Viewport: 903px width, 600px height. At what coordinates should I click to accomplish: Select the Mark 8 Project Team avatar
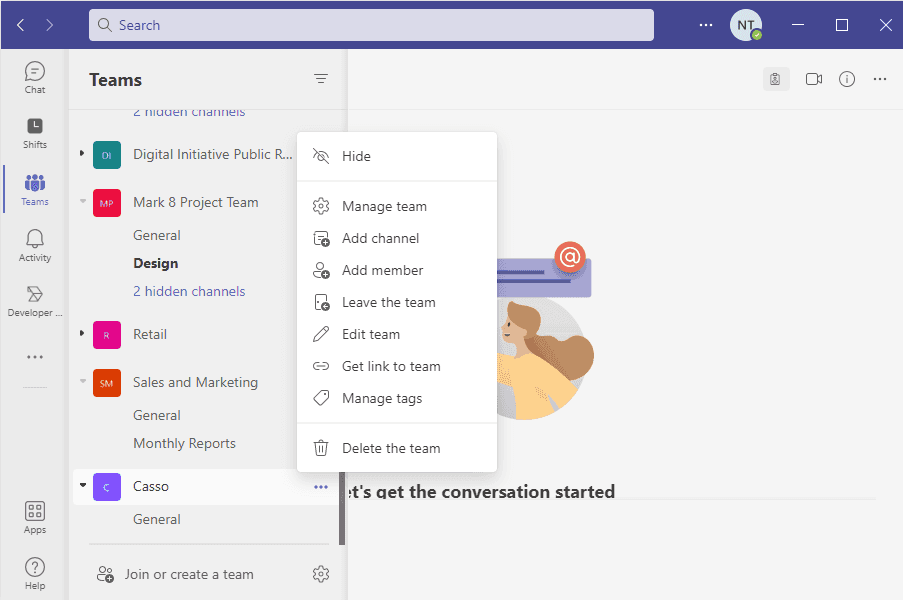pos(107,203)
